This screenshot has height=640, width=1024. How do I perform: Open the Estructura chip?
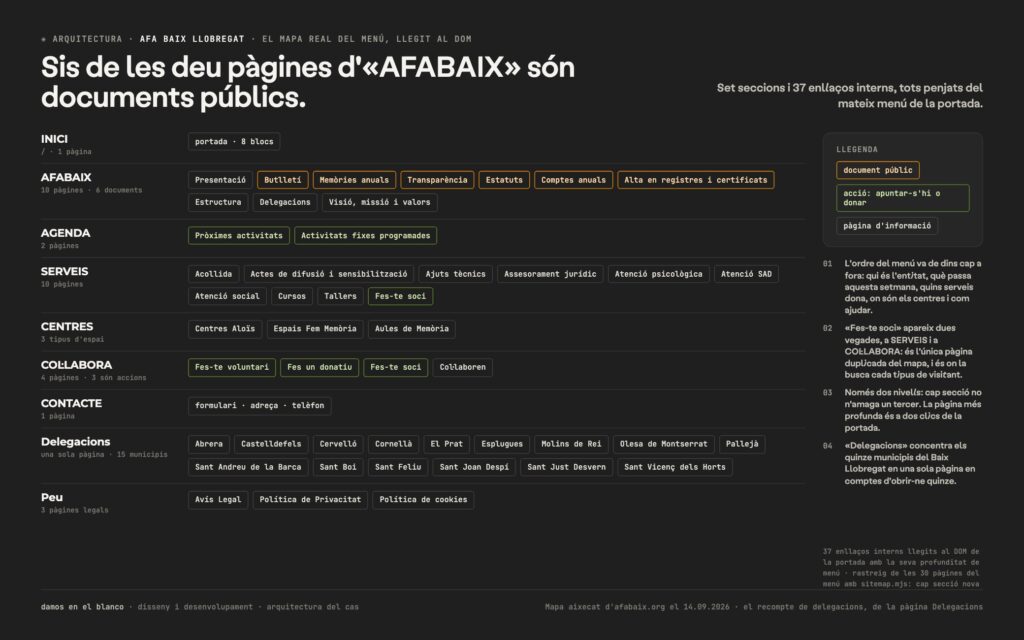218,202
